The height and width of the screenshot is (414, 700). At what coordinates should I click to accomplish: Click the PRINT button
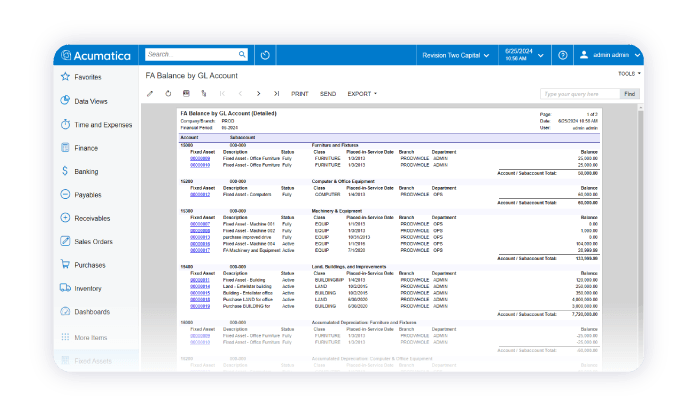300,94
